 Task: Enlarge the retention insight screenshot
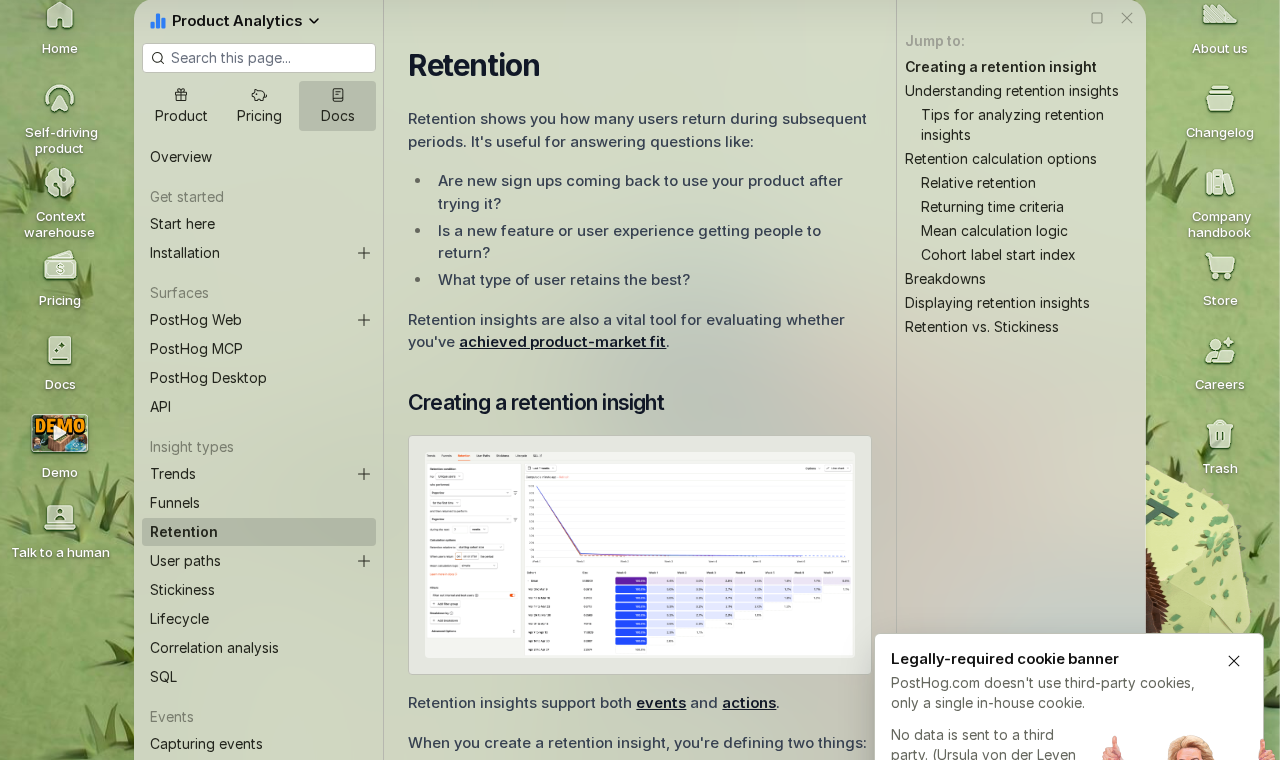point(640,555)
